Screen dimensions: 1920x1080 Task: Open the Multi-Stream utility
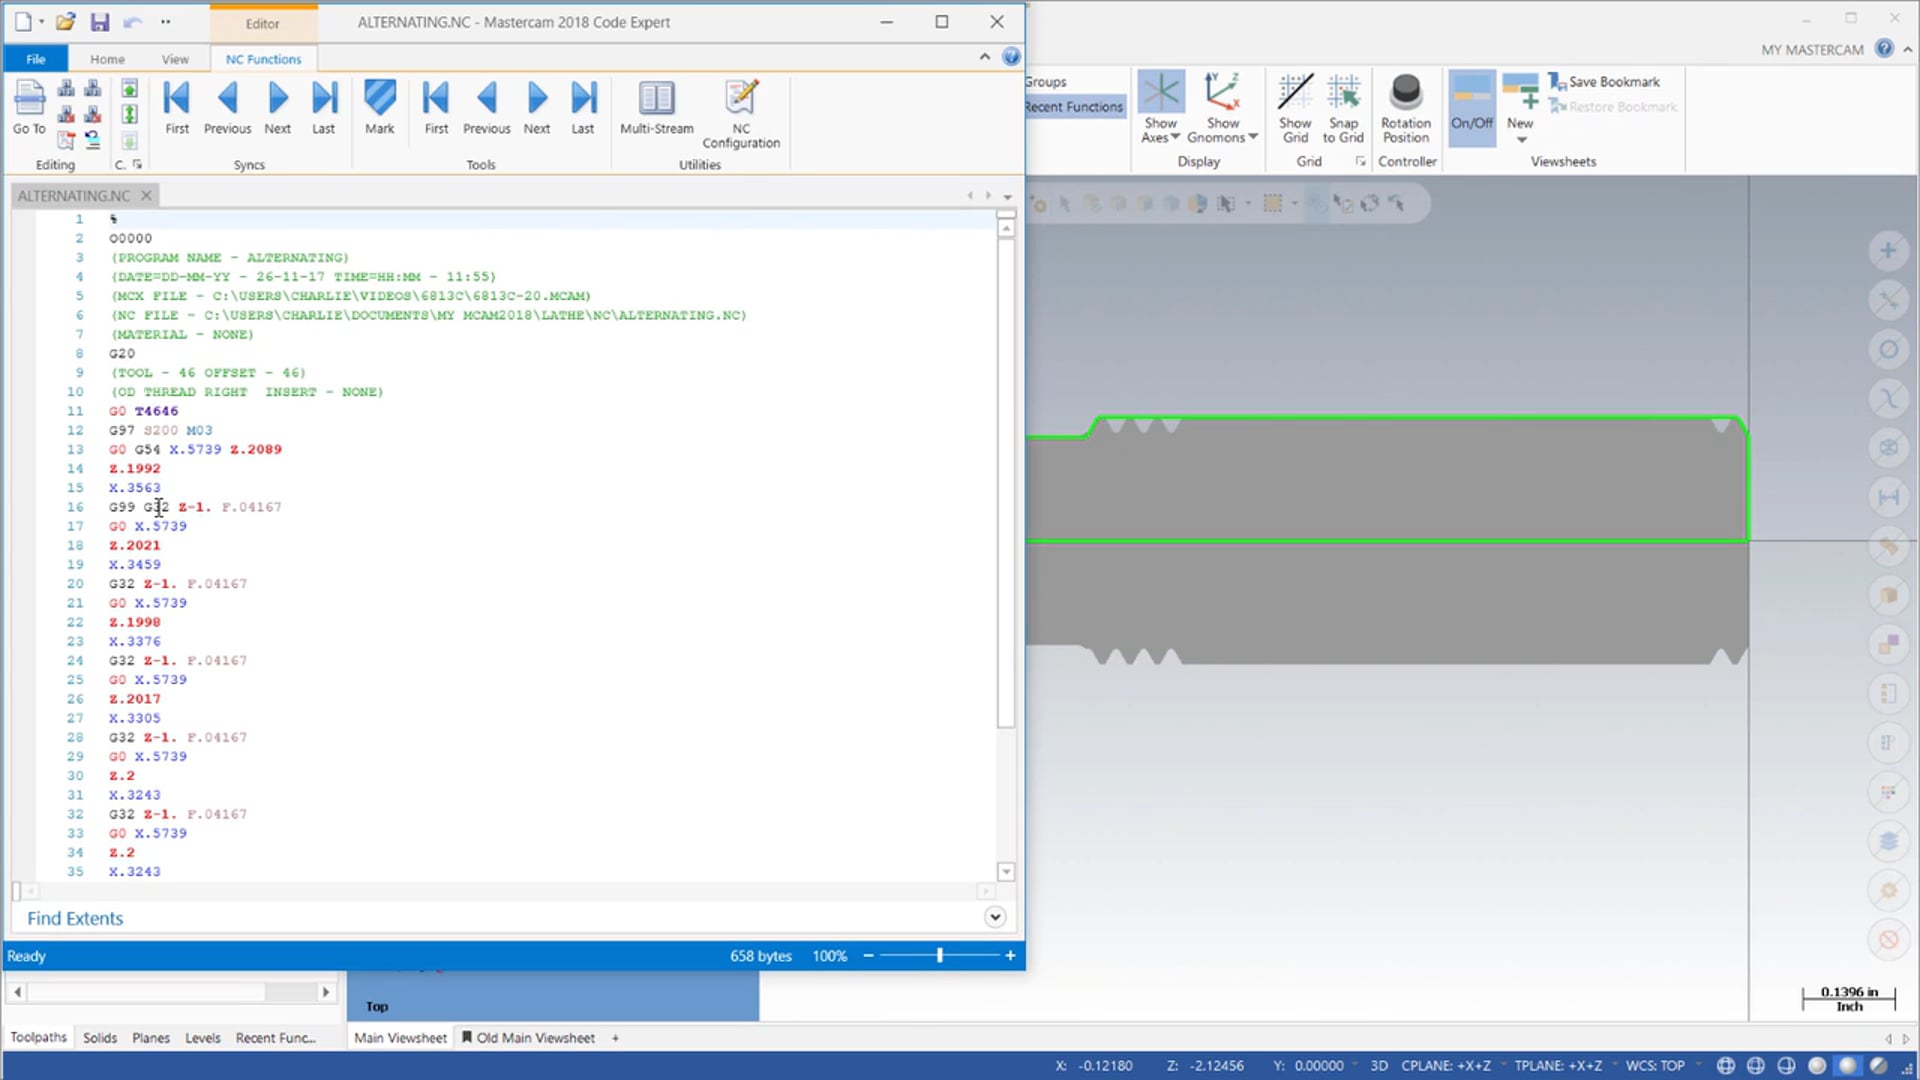pyautogui.click(x=656, y=106)
